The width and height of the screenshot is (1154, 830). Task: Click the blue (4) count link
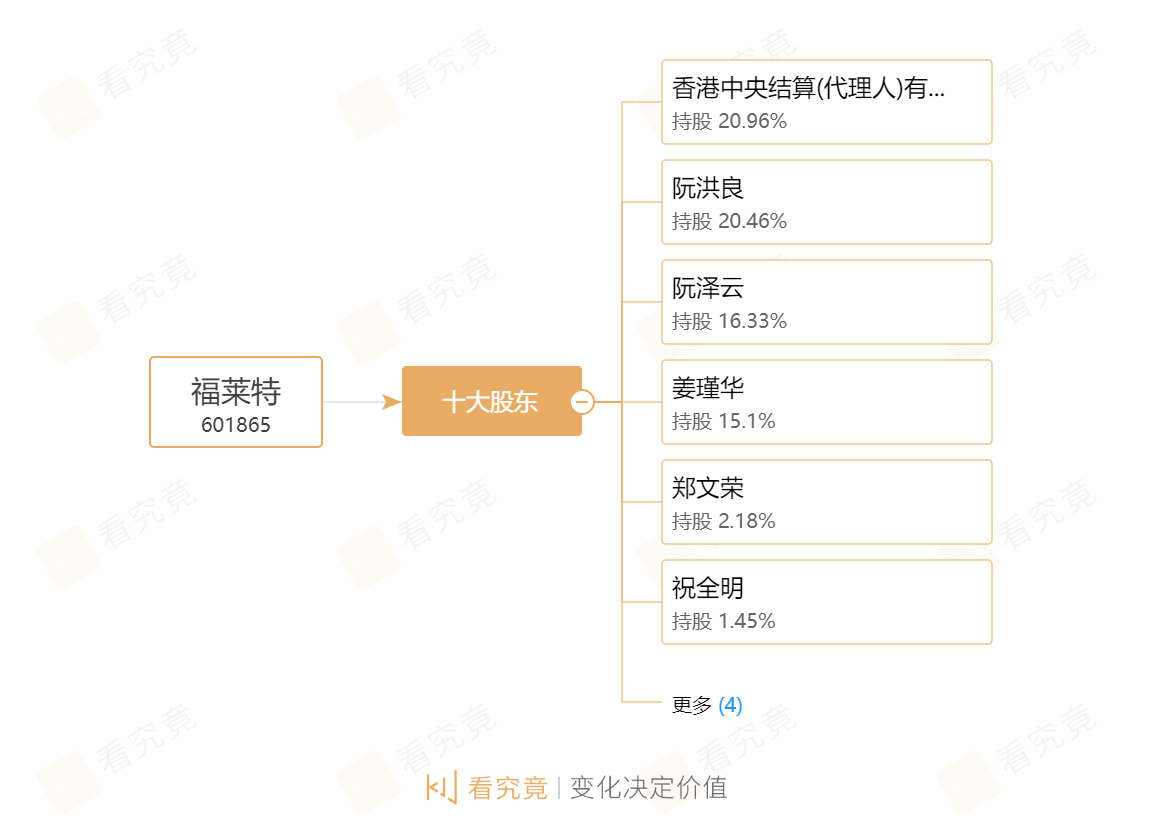click(730, 705)
